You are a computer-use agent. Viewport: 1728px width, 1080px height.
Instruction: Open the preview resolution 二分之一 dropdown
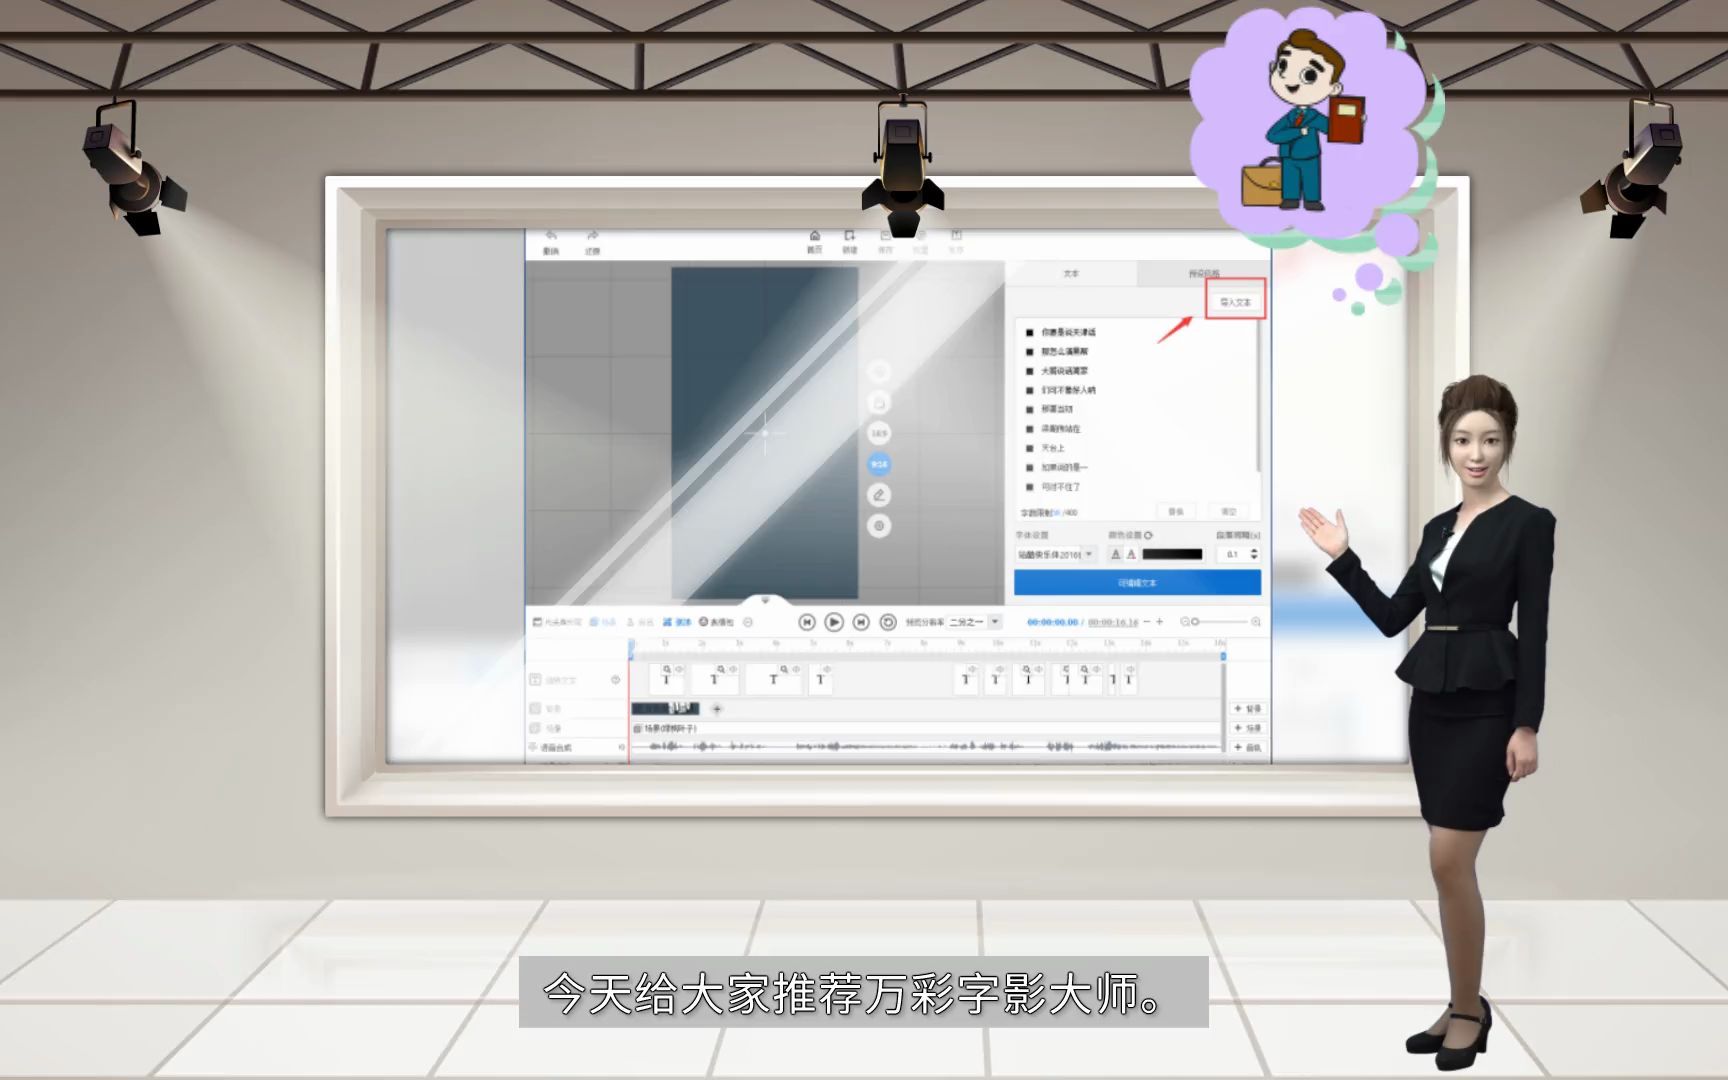click(x=975, y=622)
